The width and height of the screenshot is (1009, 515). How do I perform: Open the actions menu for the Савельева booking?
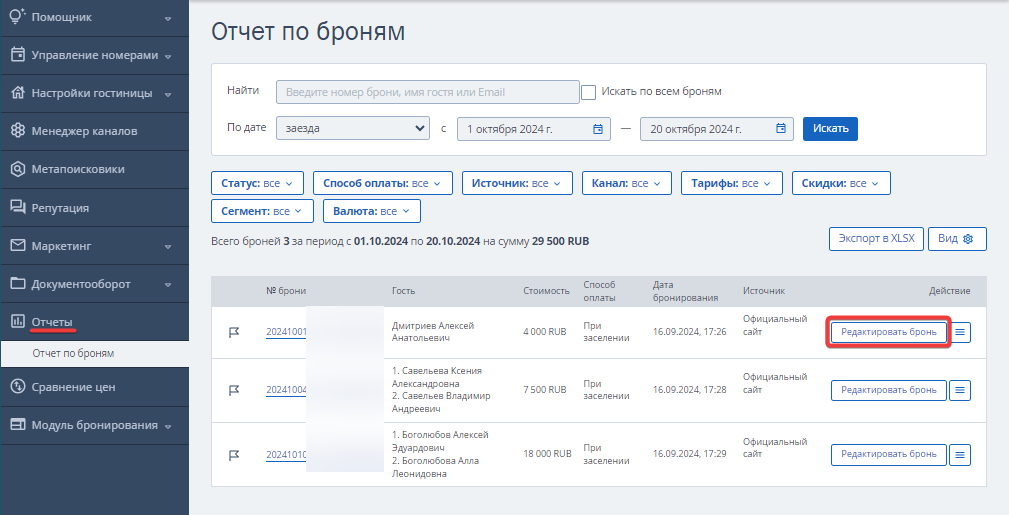click(960, 390)
